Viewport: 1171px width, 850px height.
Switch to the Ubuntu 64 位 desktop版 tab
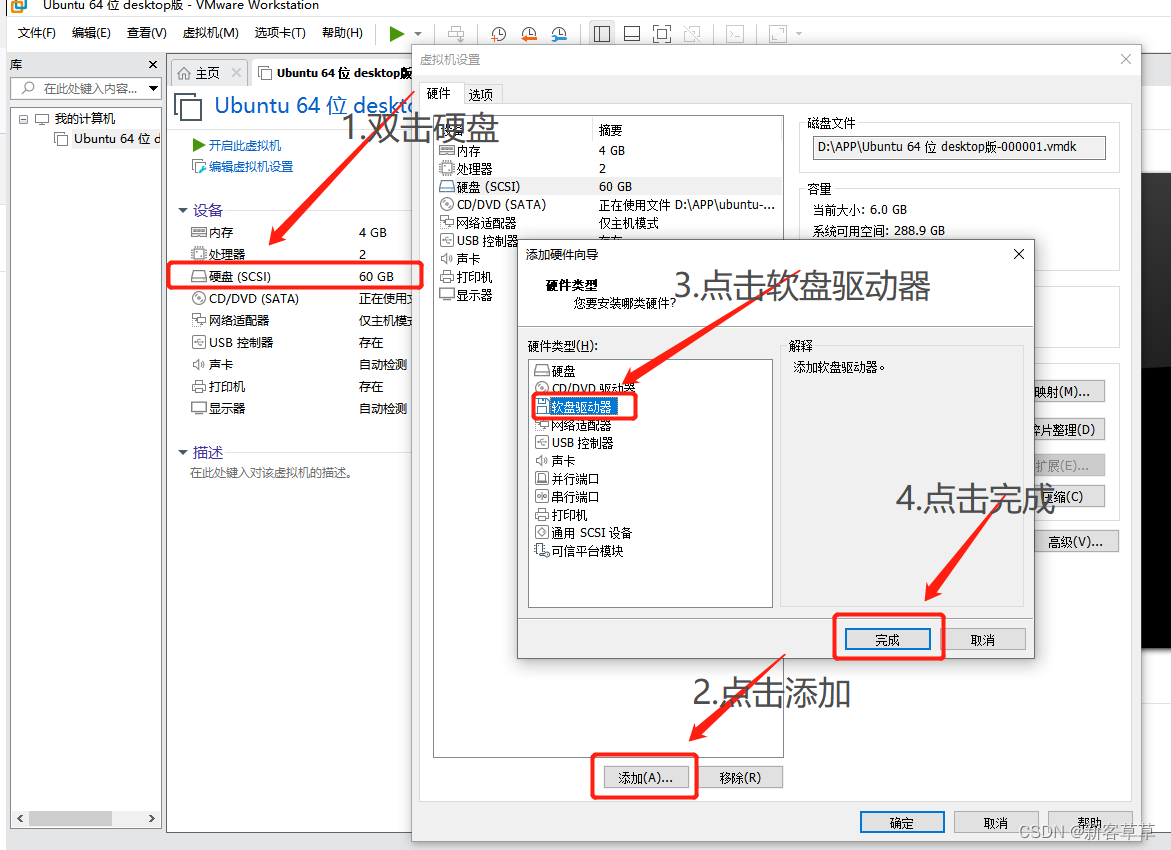pos(335,73)
